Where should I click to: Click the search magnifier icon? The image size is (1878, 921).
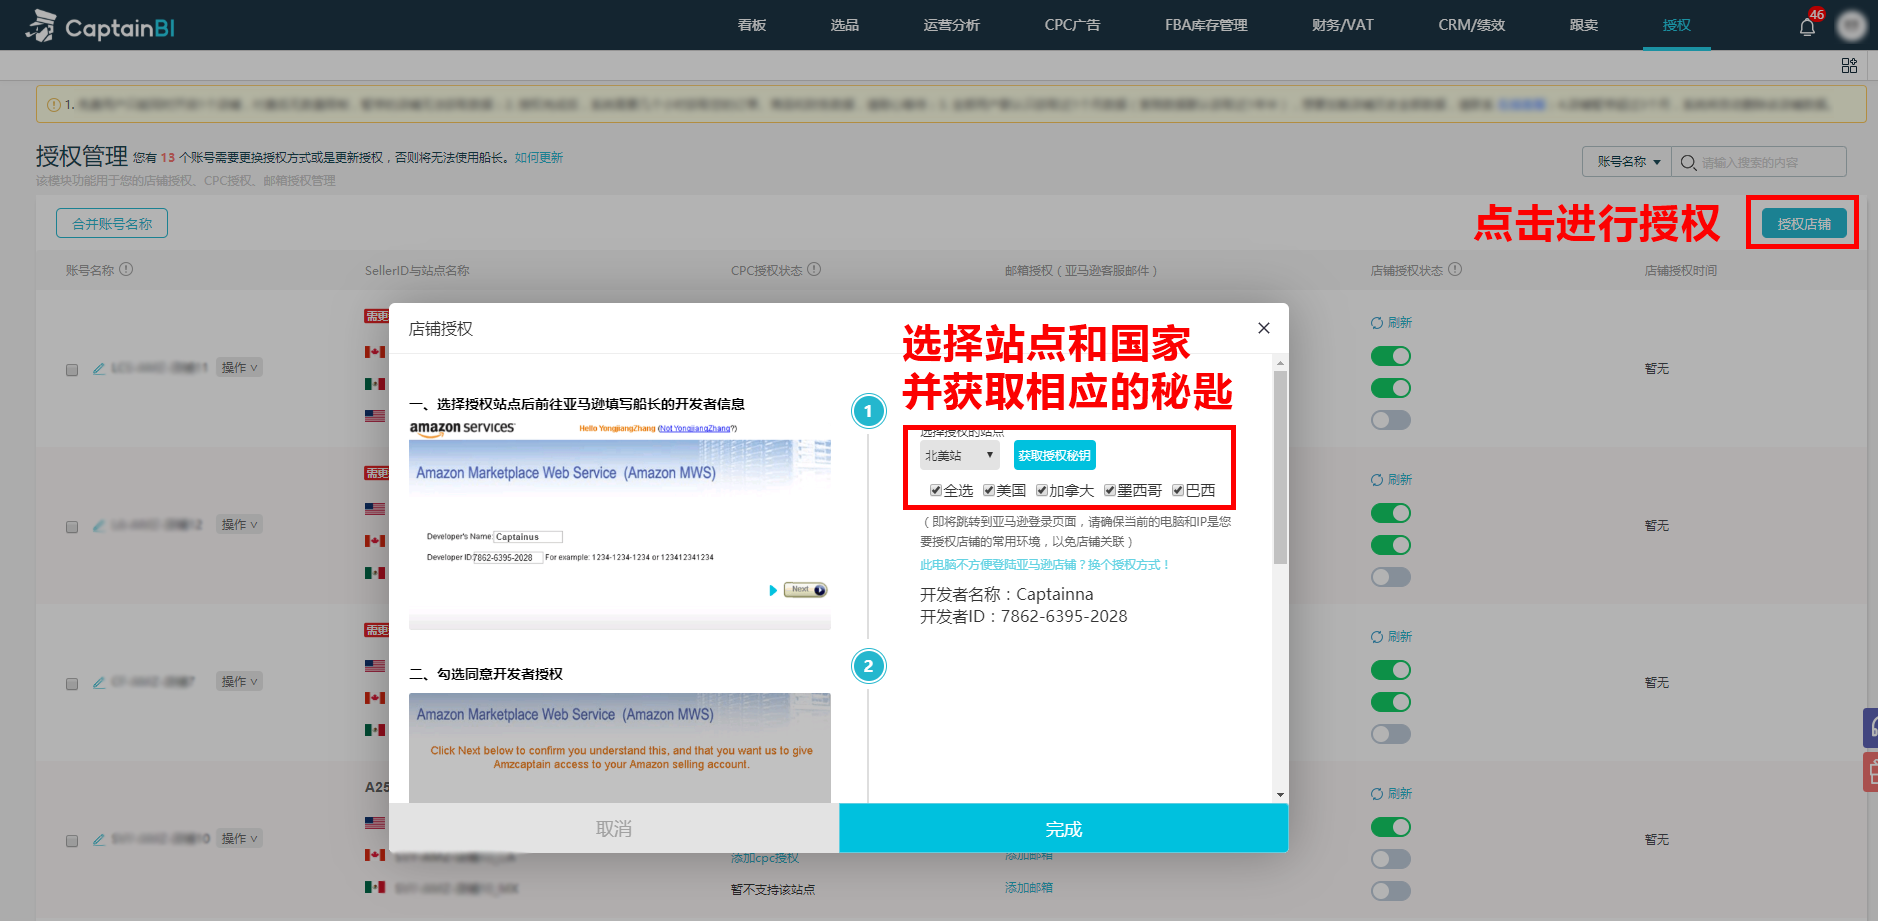[1688, 162]
